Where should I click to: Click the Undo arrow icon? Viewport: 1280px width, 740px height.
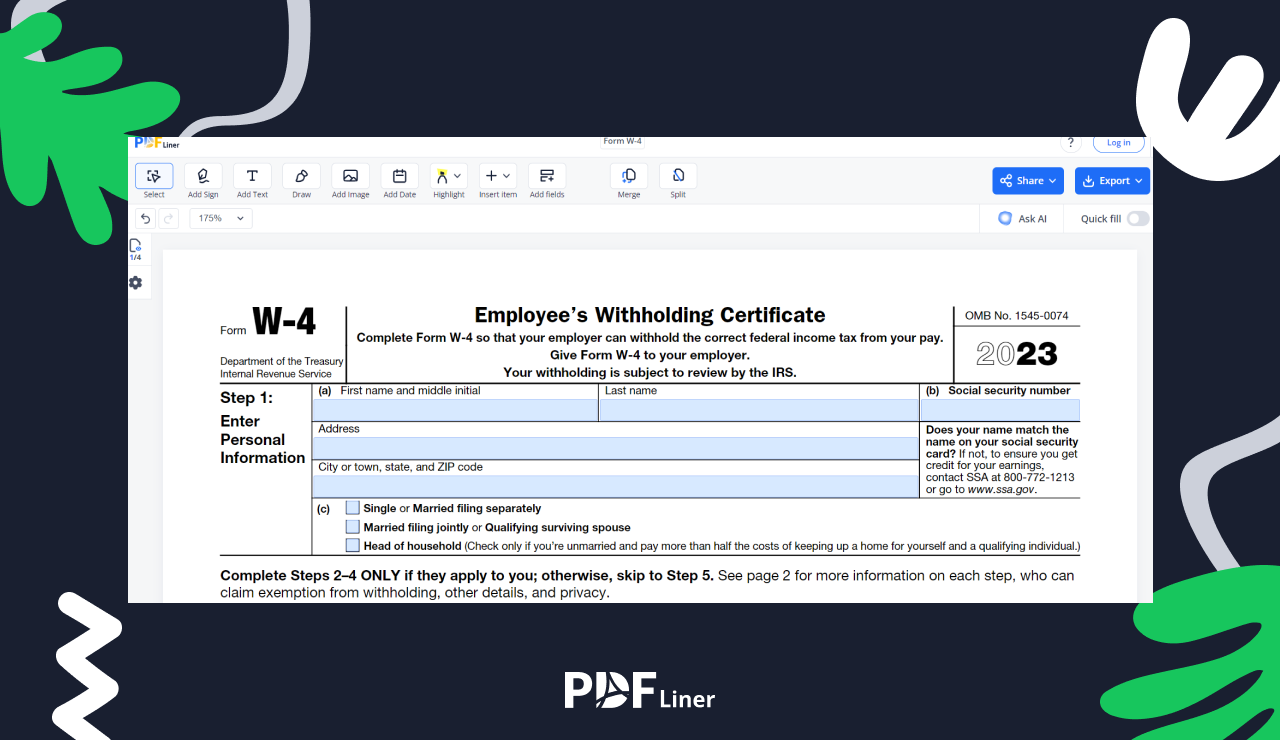coord(145,218)
